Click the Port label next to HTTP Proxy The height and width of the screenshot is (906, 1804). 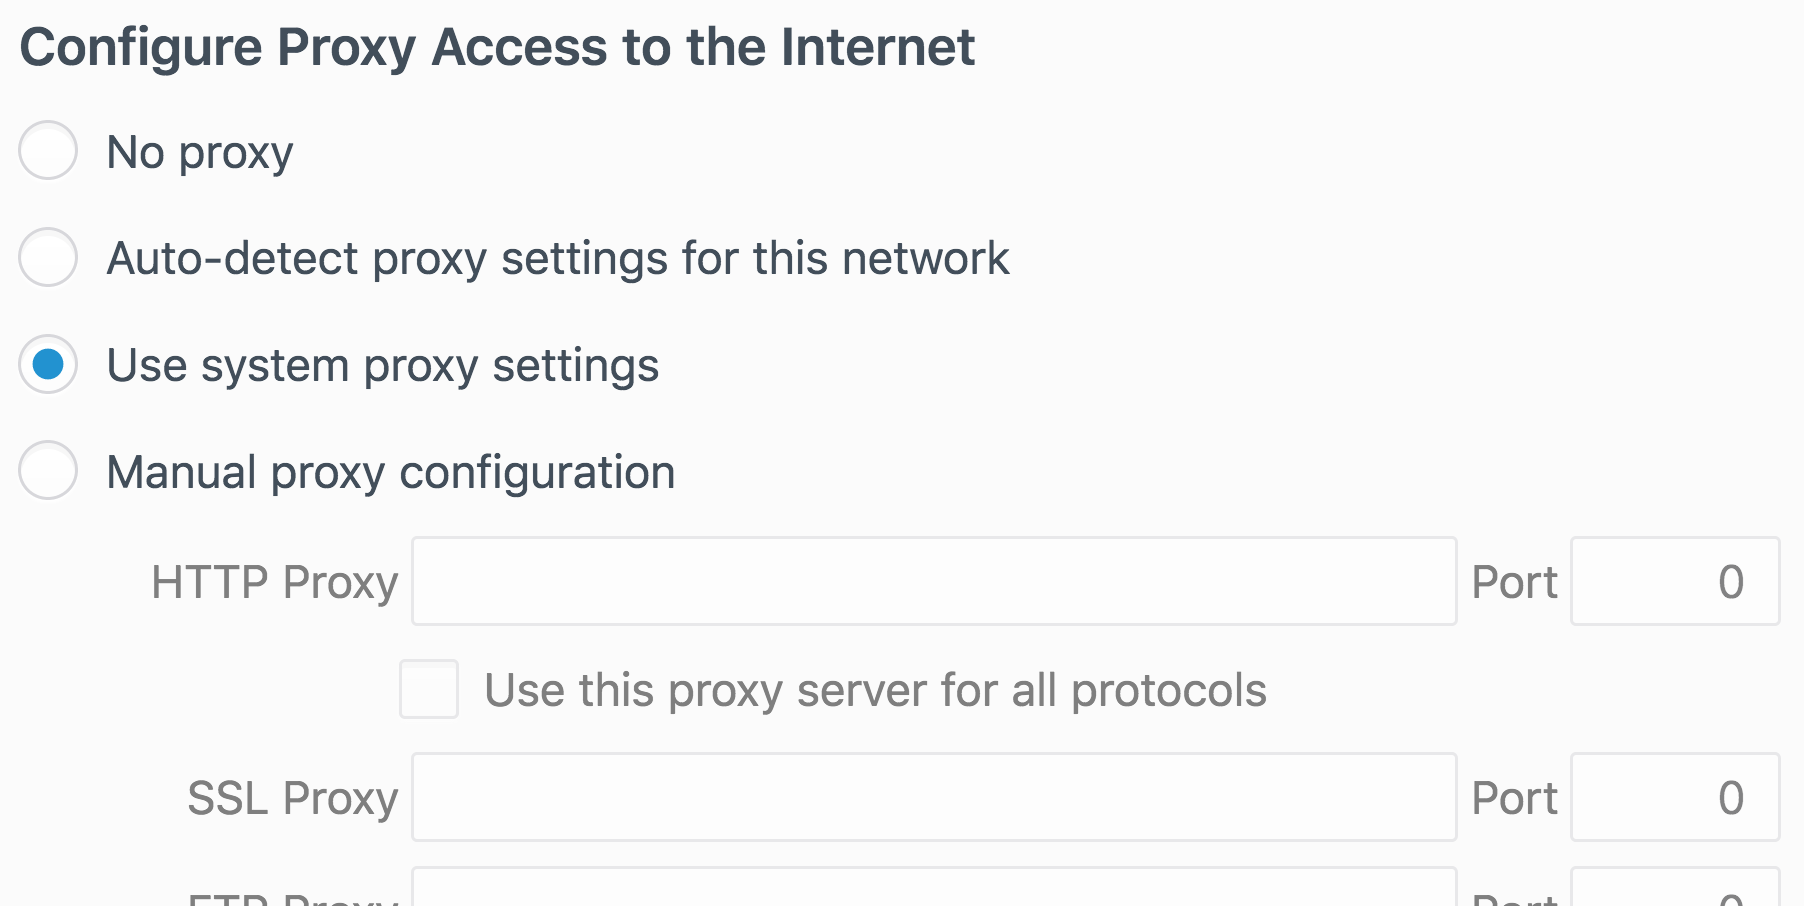1513,581
